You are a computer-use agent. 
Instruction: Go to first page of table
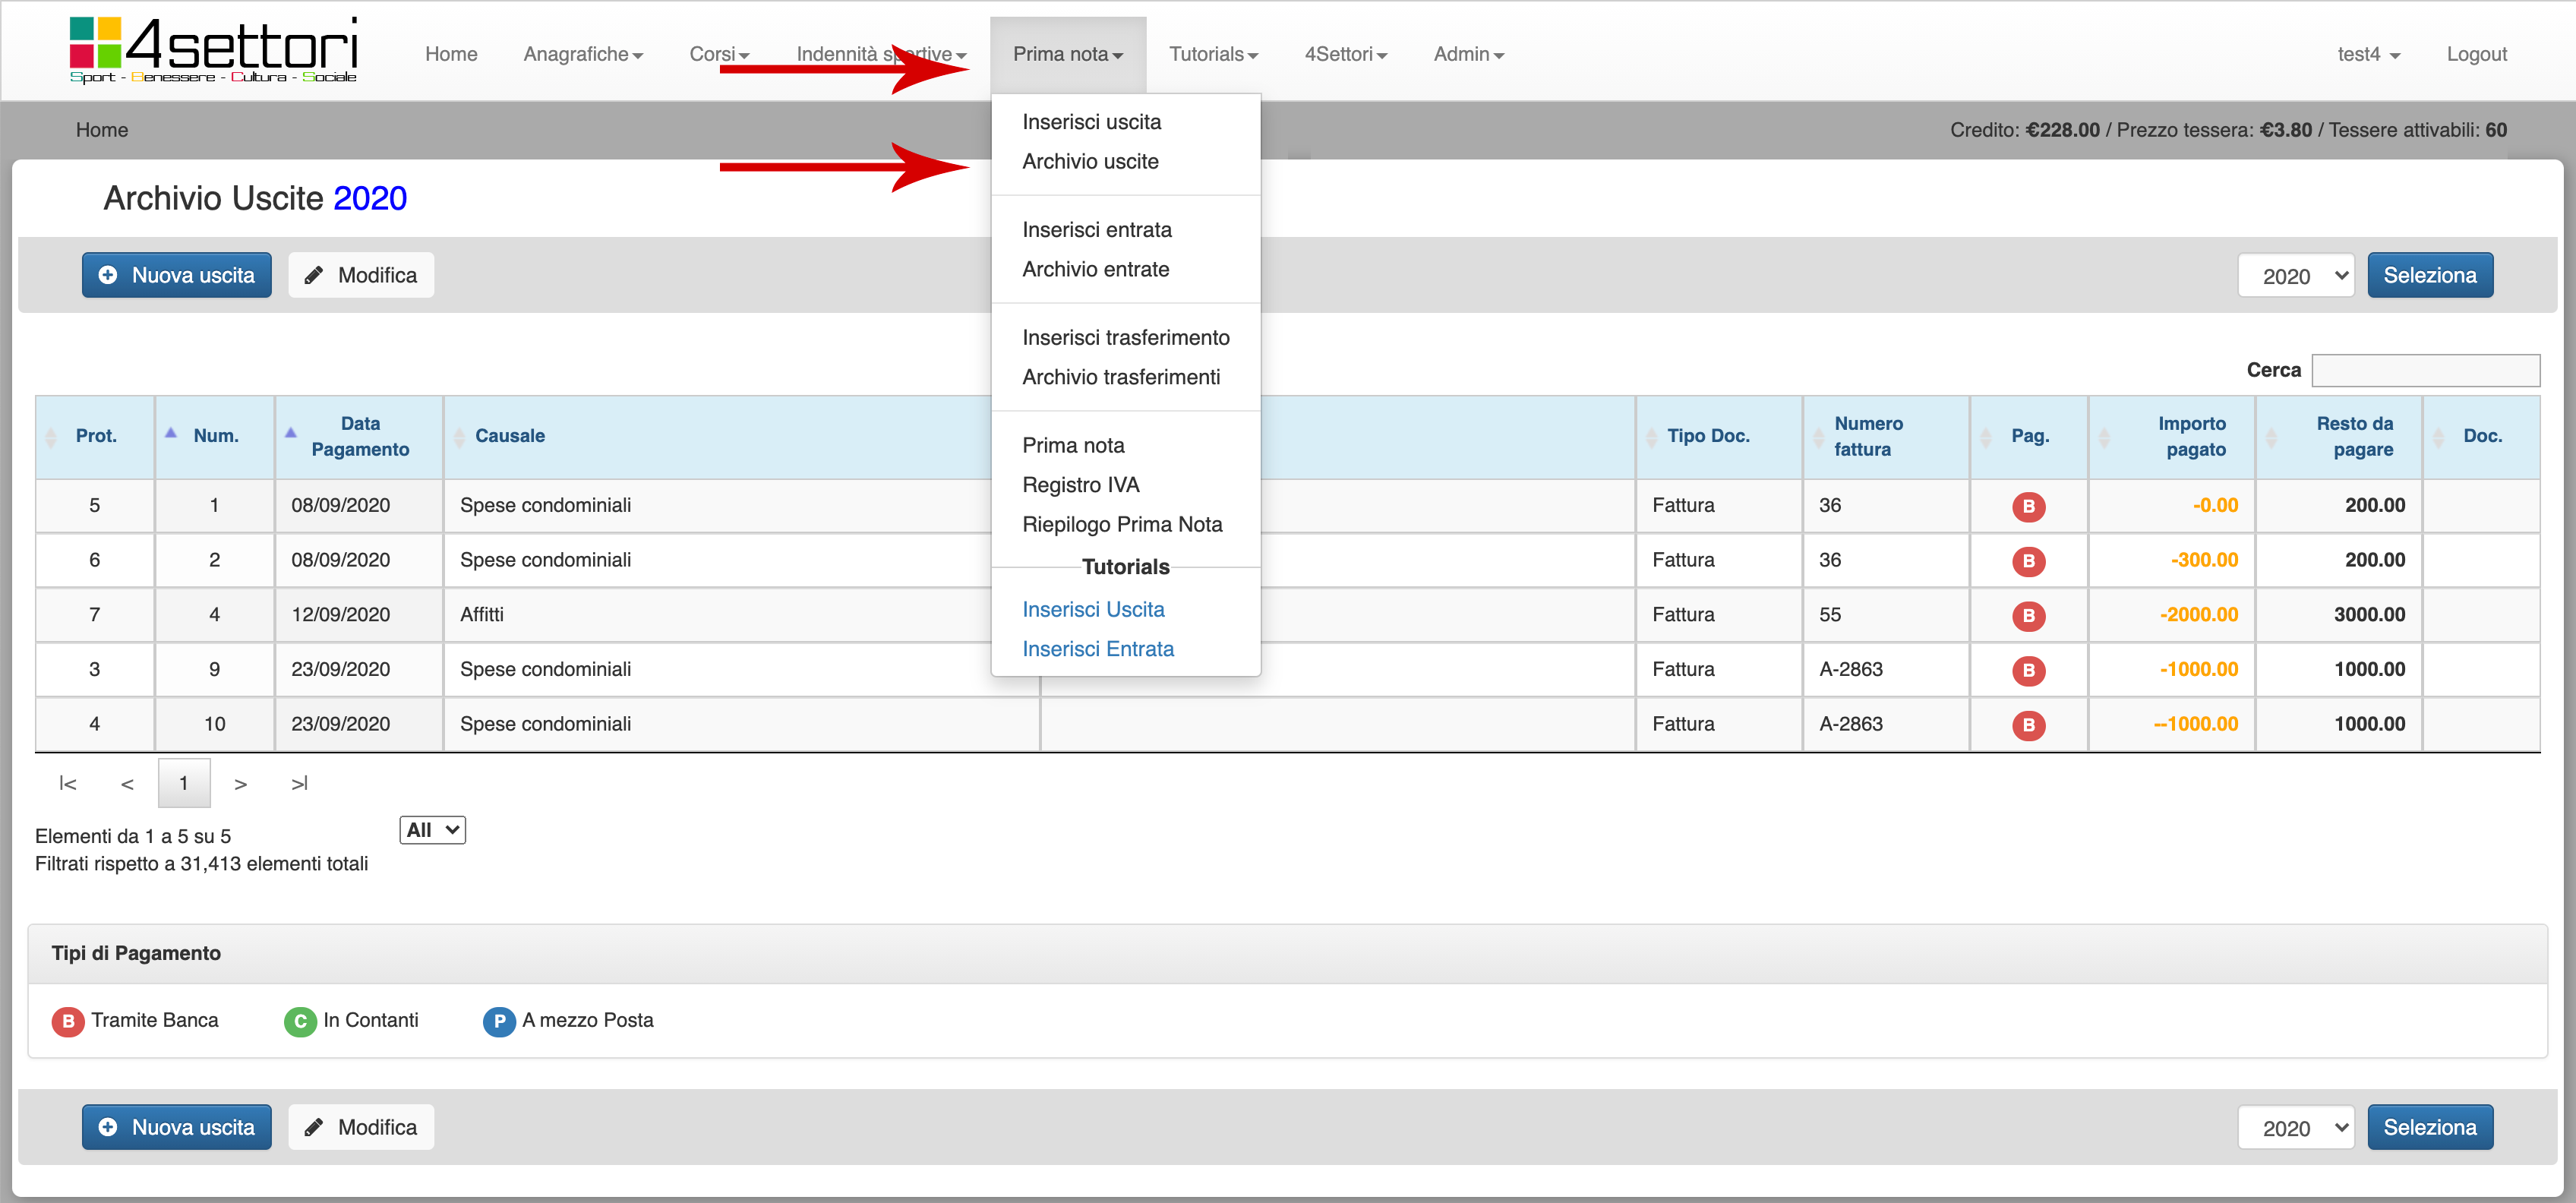pos(67,783)
